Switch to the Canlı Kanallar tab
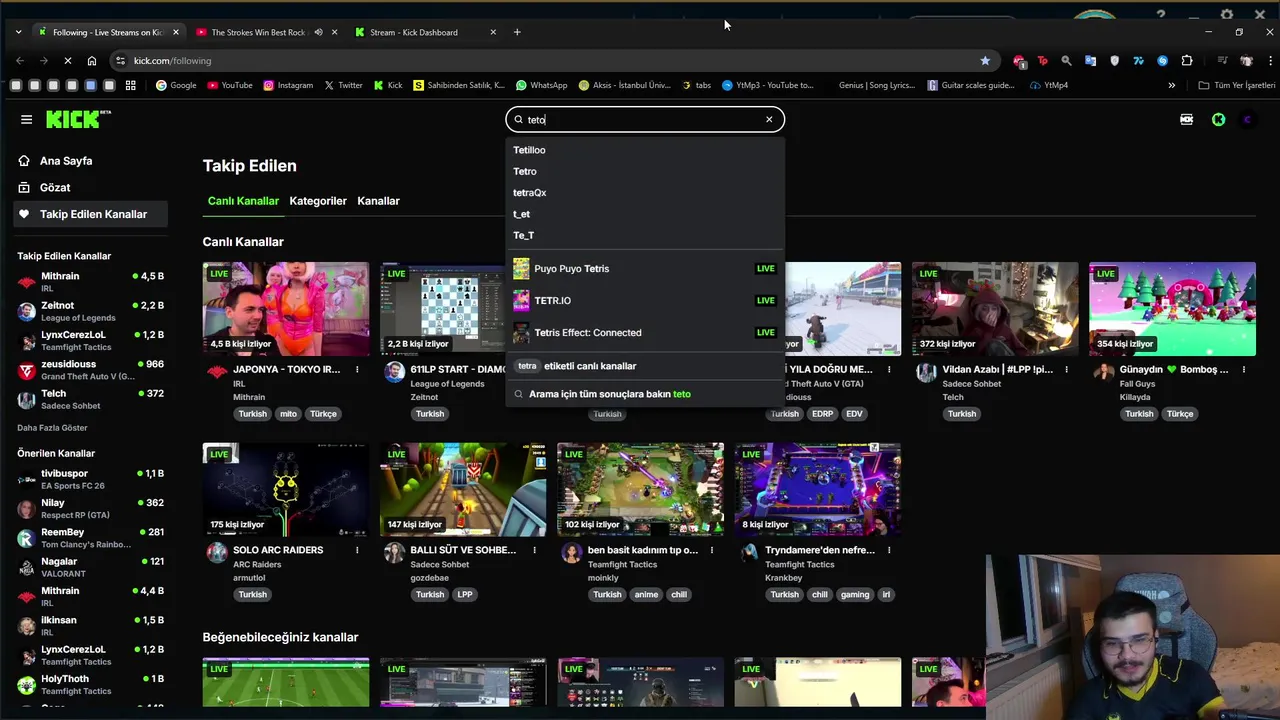The width and height of the screenshot is (1280, 720). pos(243,201)
